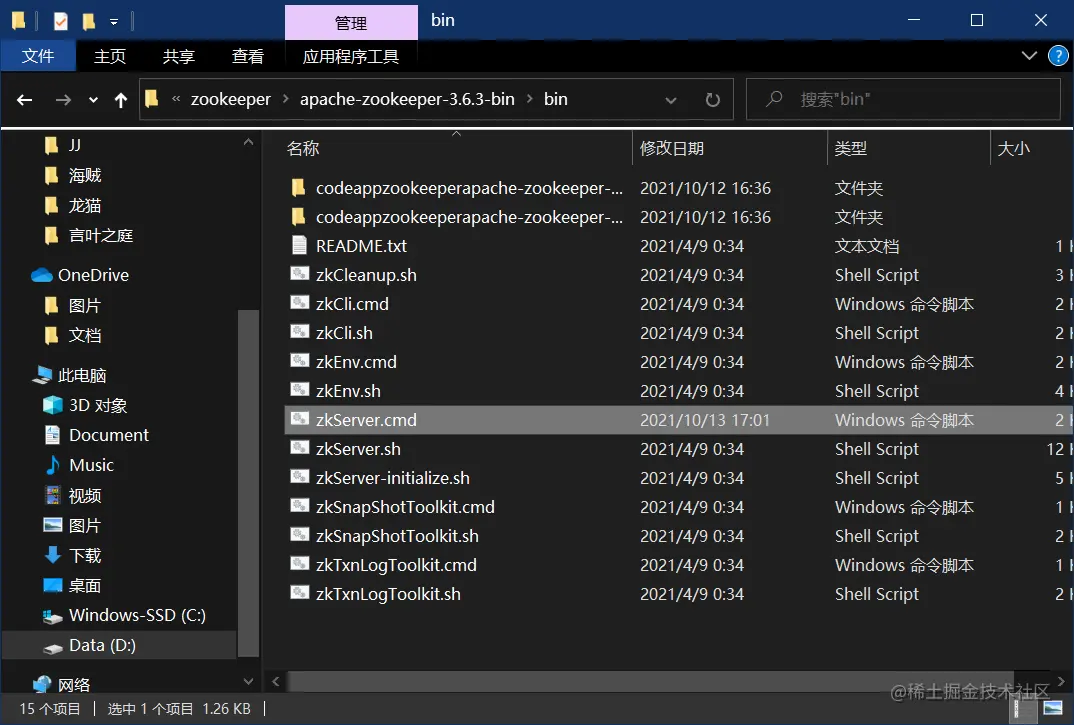Click the 搜索"bin" search box
This screenshot has width=1074, height=725.
coord(903,99)
